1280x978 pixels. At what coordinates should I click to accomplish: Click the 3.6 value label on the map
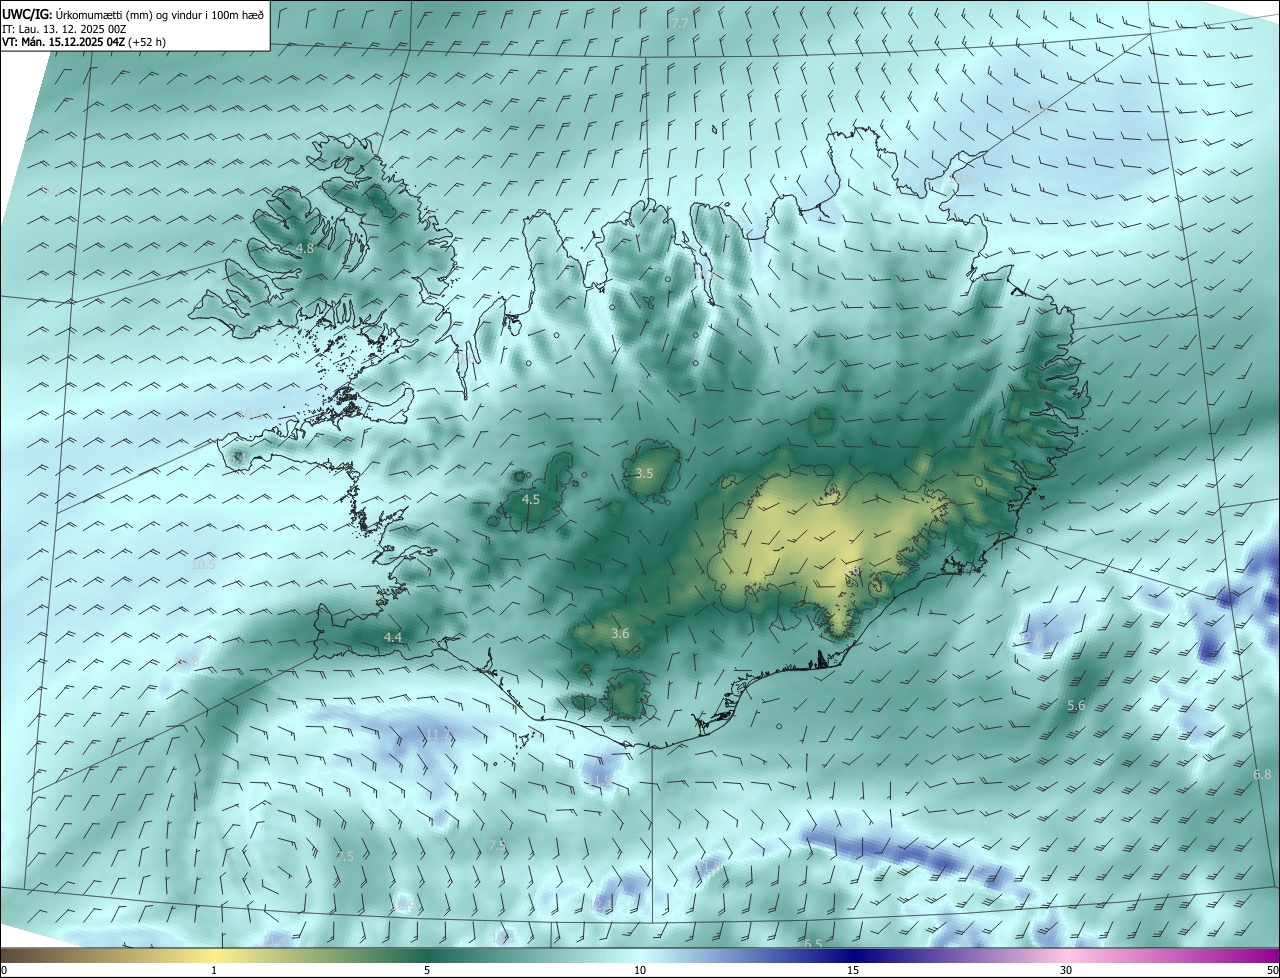(x=620, y=633)
